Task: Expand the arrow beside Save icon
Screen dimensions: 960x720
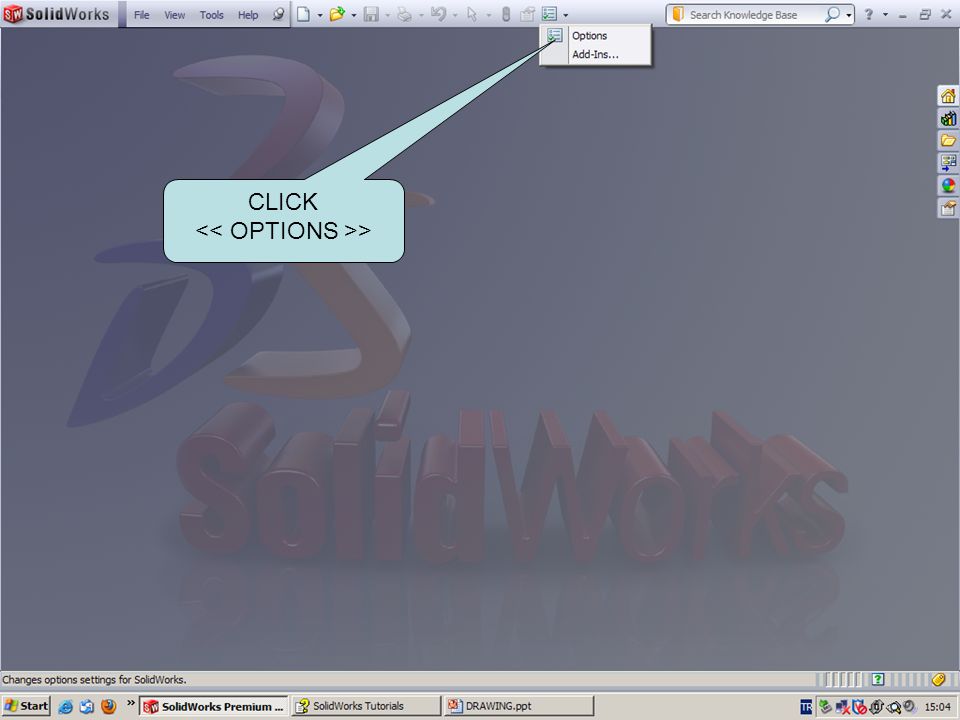Action: click(388, 15)
